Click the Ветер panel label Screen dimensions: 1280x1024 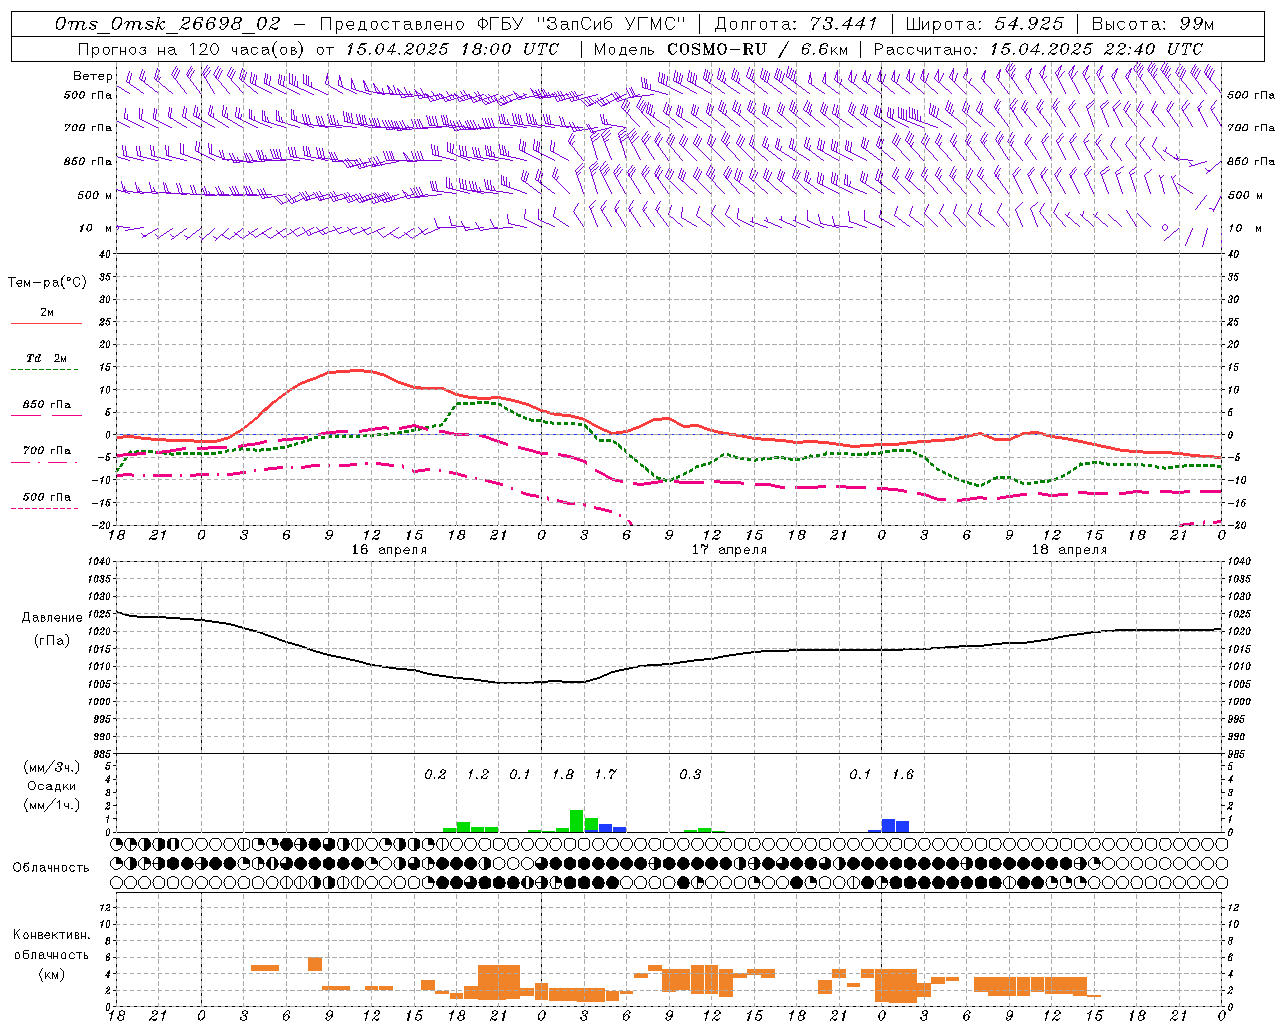tap(93, 76)
